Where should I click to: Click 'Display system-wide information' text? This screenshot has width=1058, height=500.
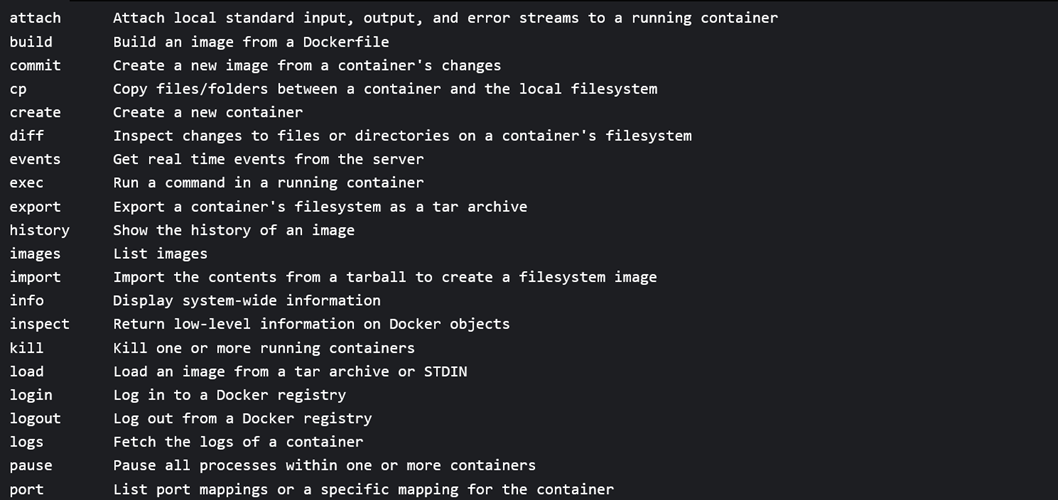(246, 300)
